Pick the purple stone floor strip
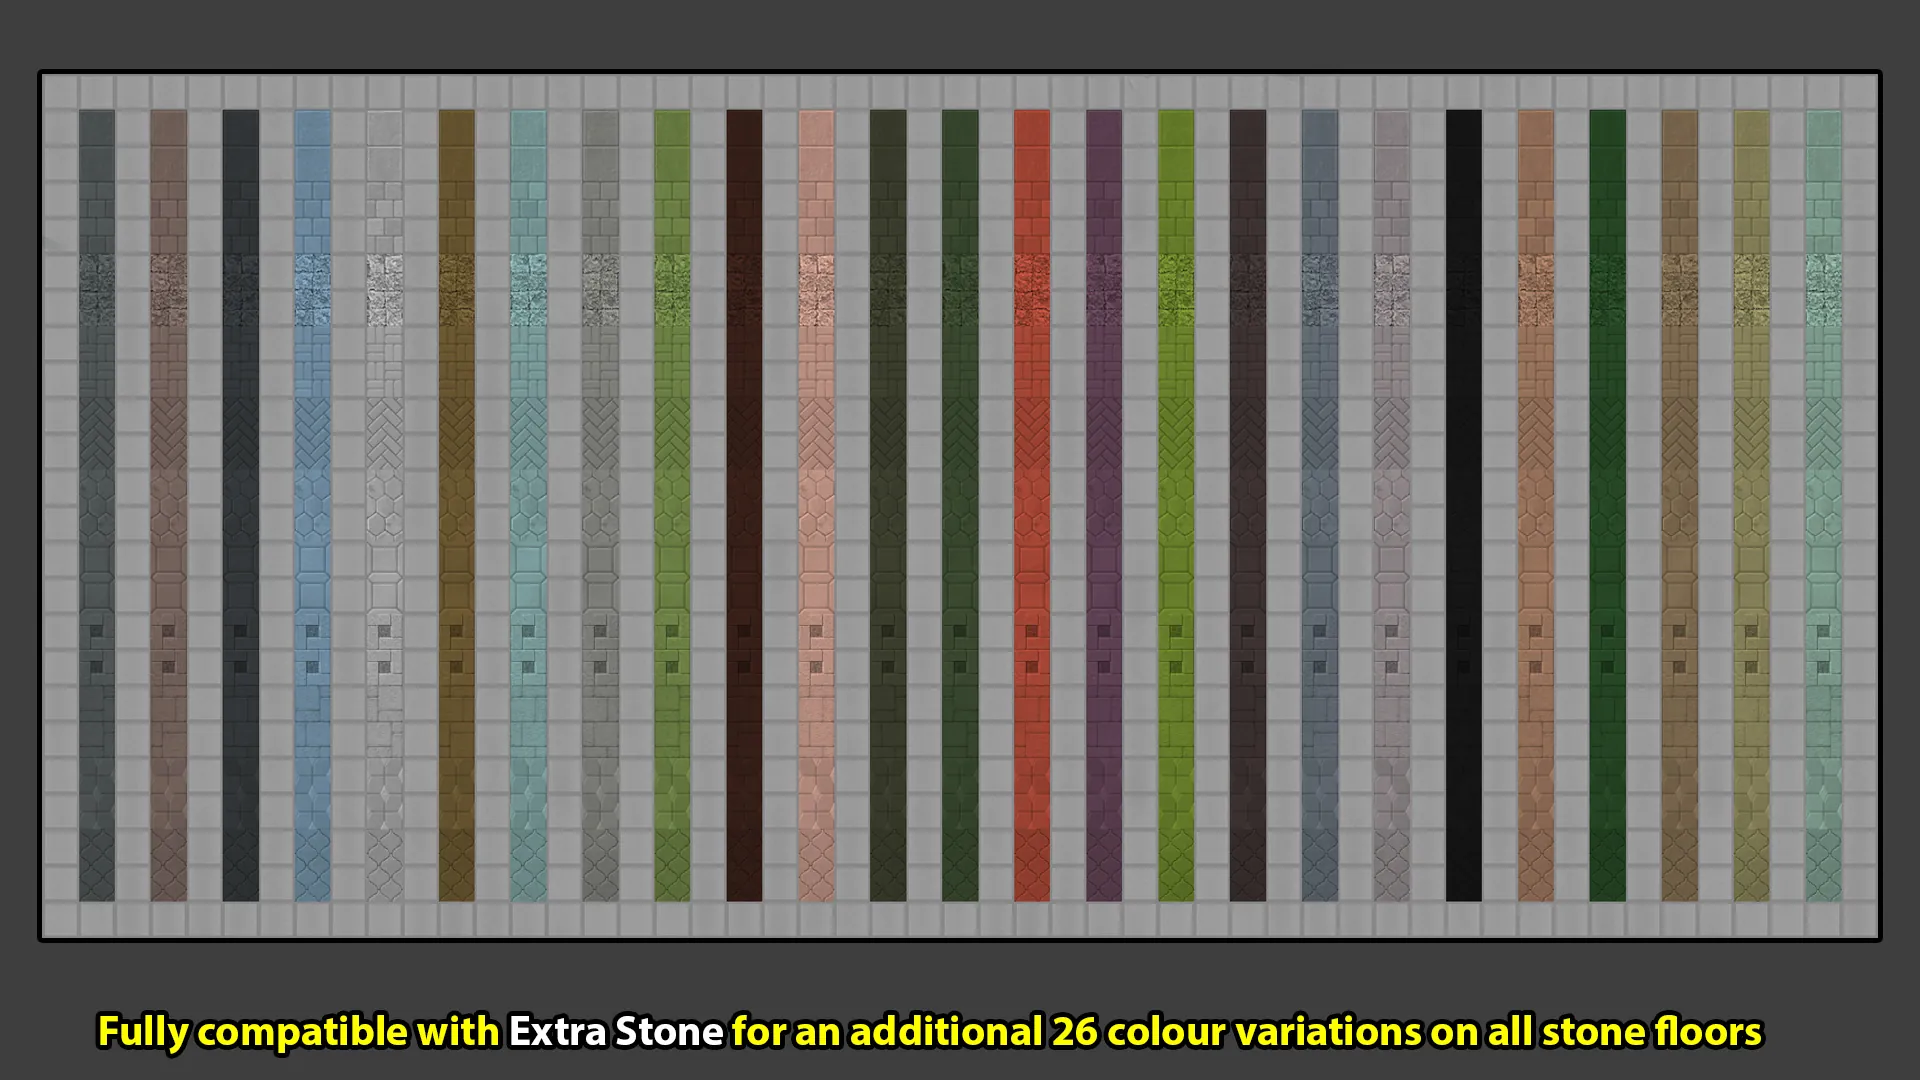1920x1080 pixels. [x=1104, y=505]
